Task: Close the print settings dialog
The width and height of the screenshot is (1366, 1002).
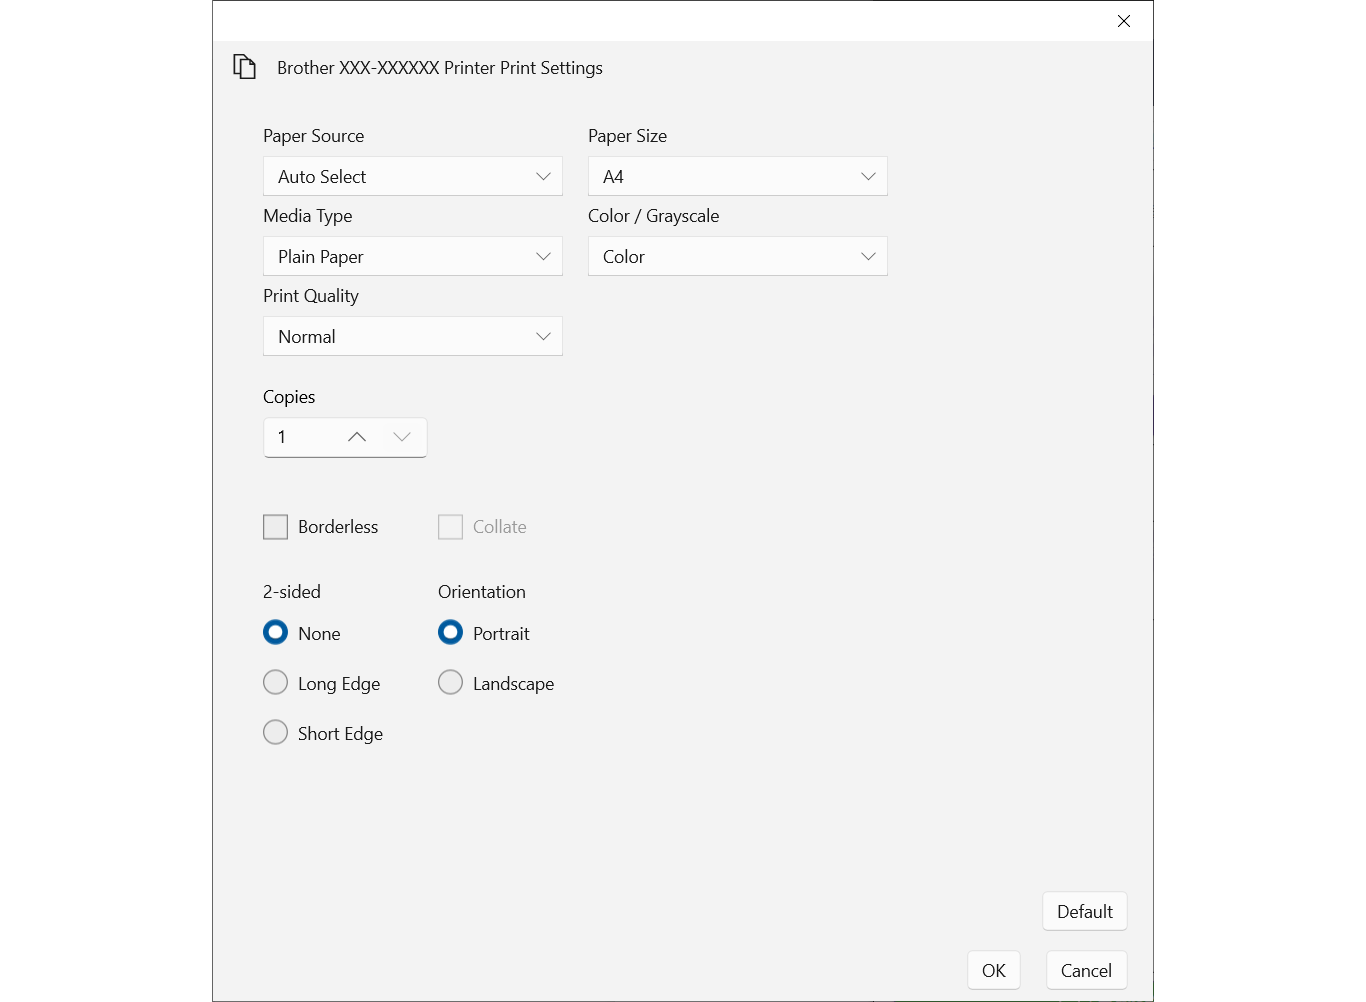Action: pos(1124,21)
